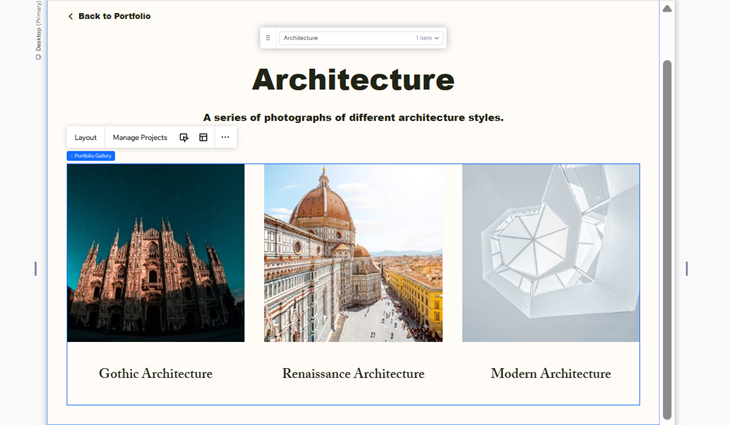Click the add-element icon next to Manage Projects
Screen dimensions: 729x425
point(184,138)
